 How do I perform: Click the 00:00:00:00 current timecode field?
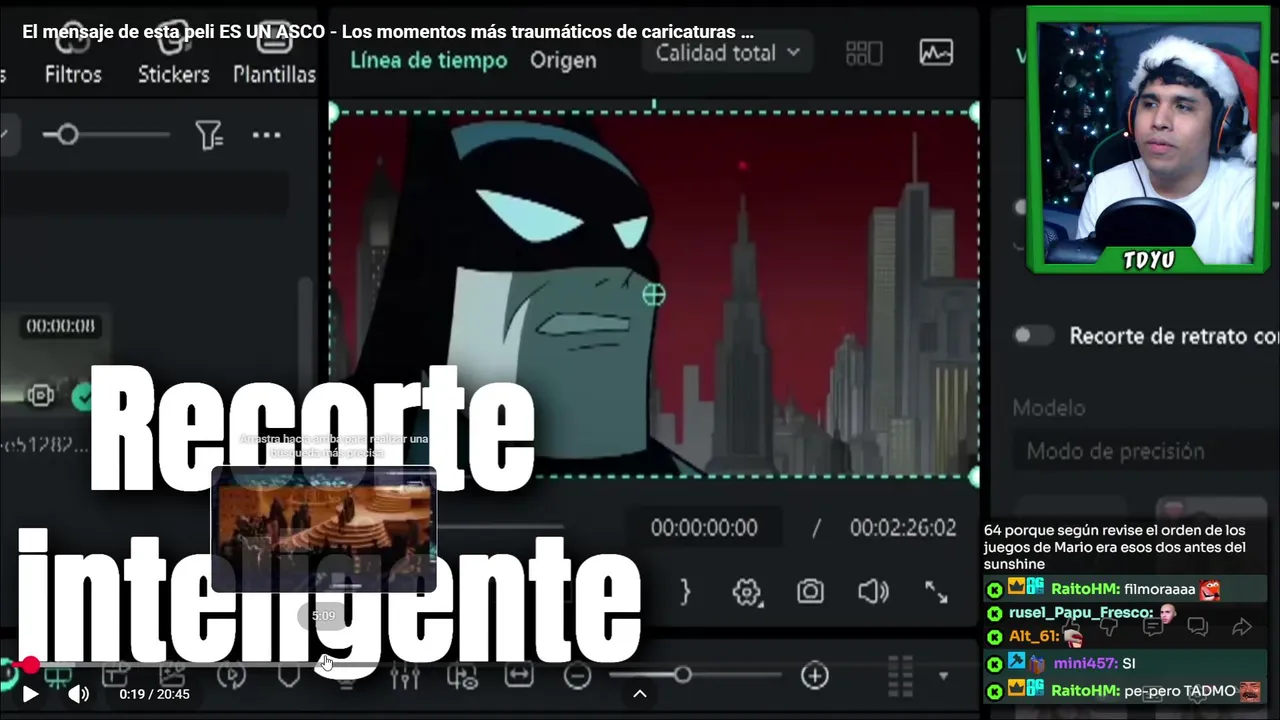click(x=704, y=528)
